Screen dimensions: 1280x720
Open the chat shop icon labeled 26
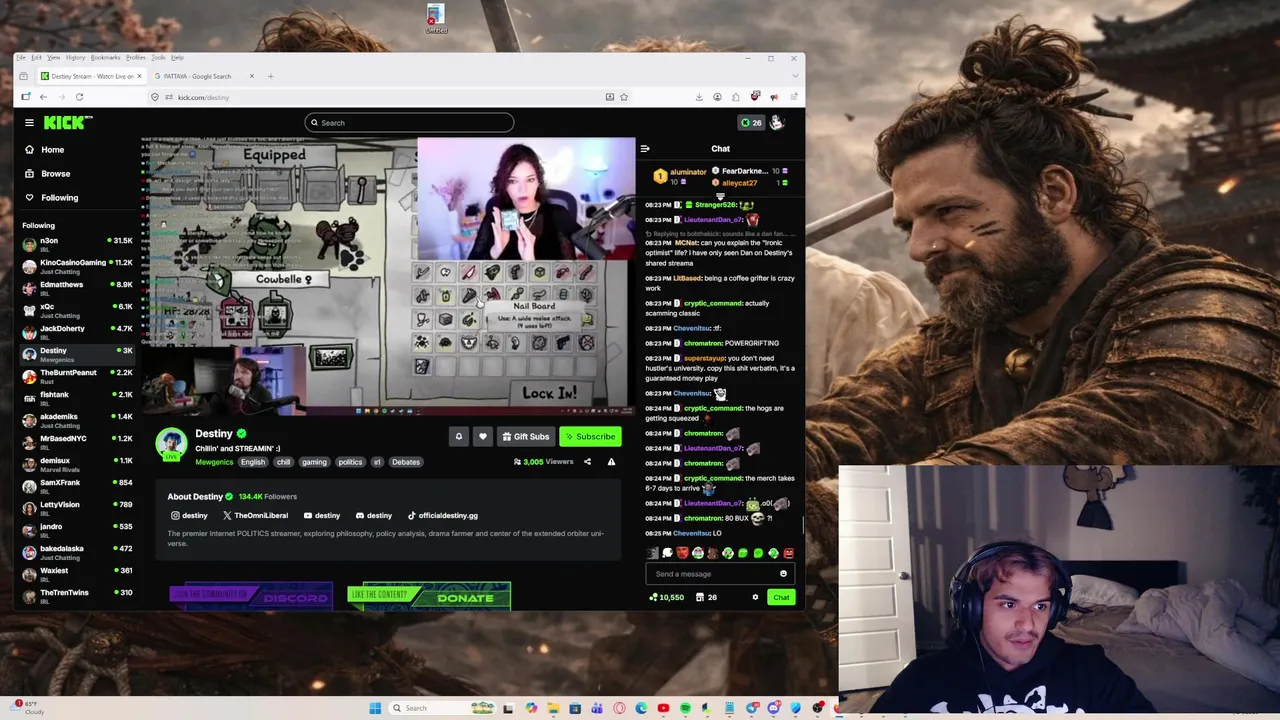coord(706,597)
